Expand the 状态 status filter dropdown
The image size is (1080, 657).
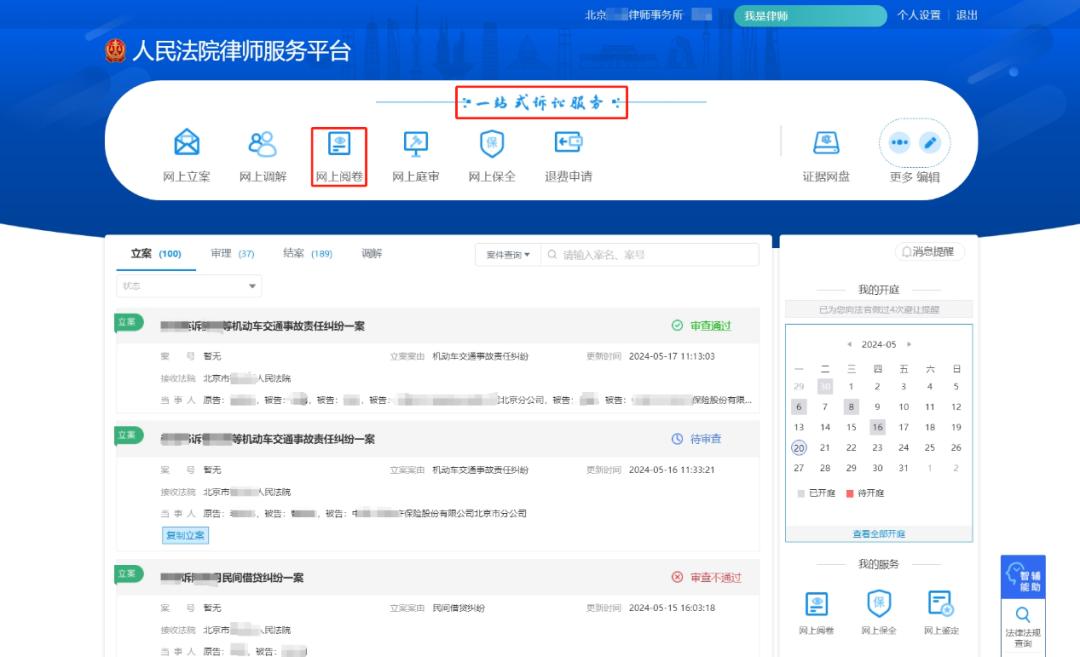188,285
